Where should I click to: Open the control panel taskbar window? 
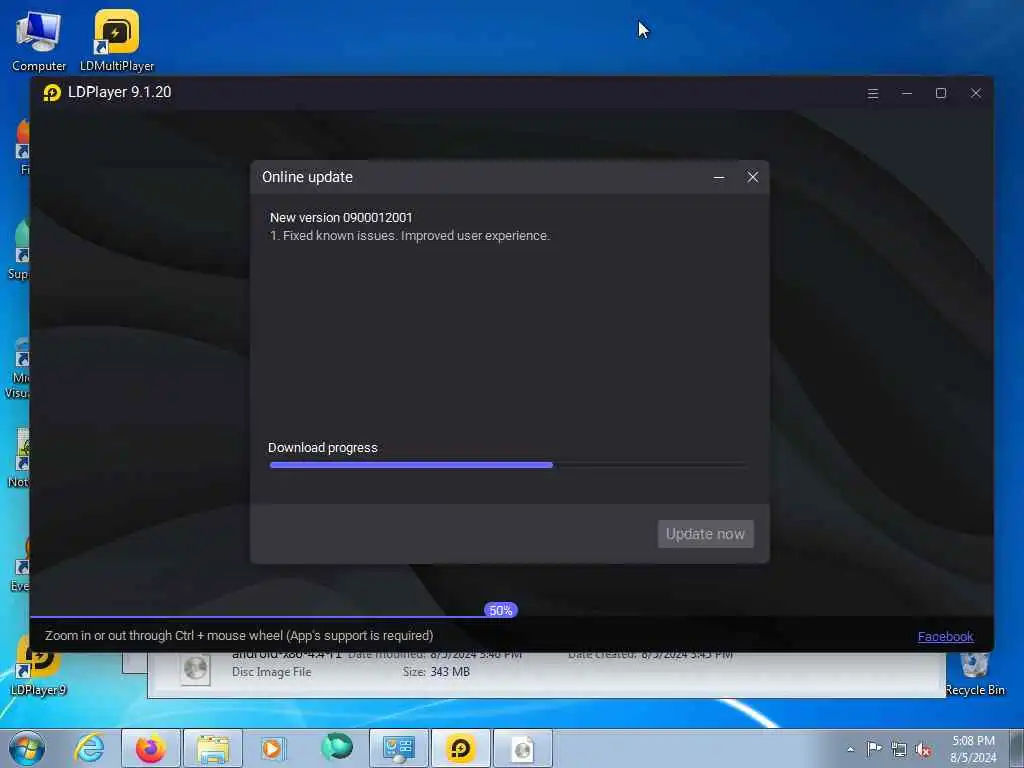399,748
